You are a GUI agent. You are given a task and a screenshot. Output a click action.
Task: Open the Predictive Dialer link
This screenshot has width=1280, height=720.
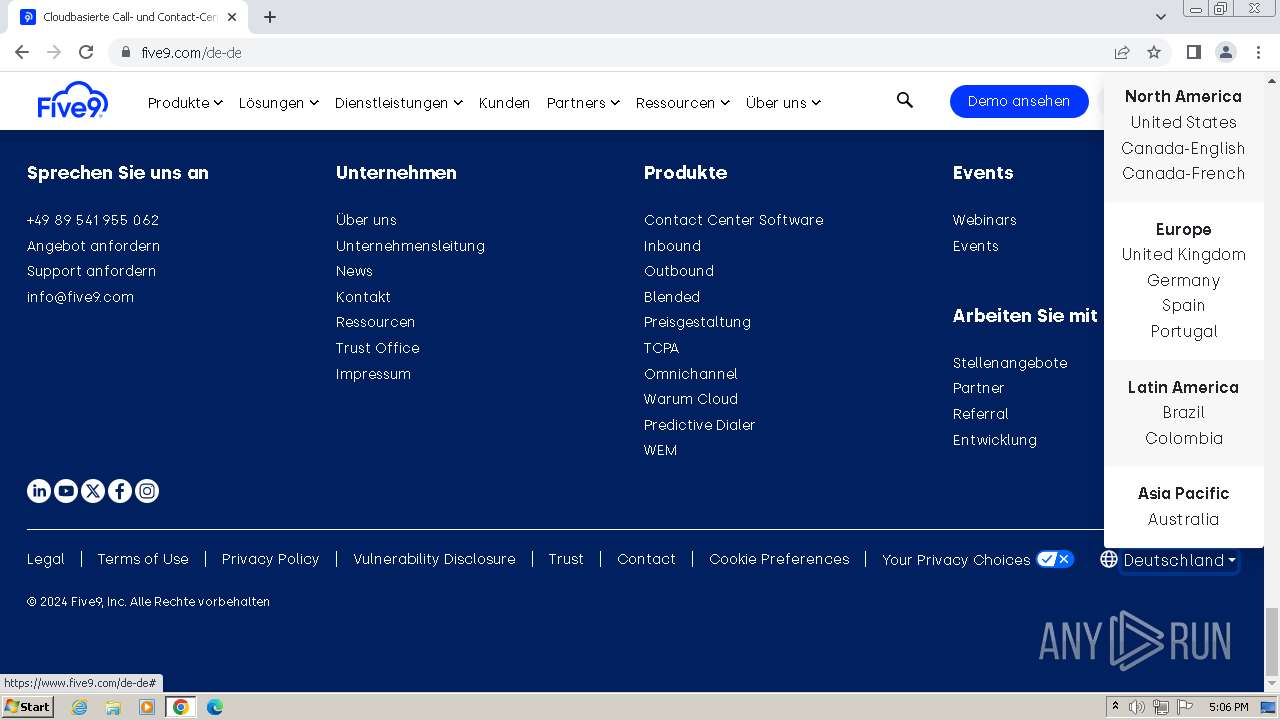pyautogui.click(x=699, y=425)
